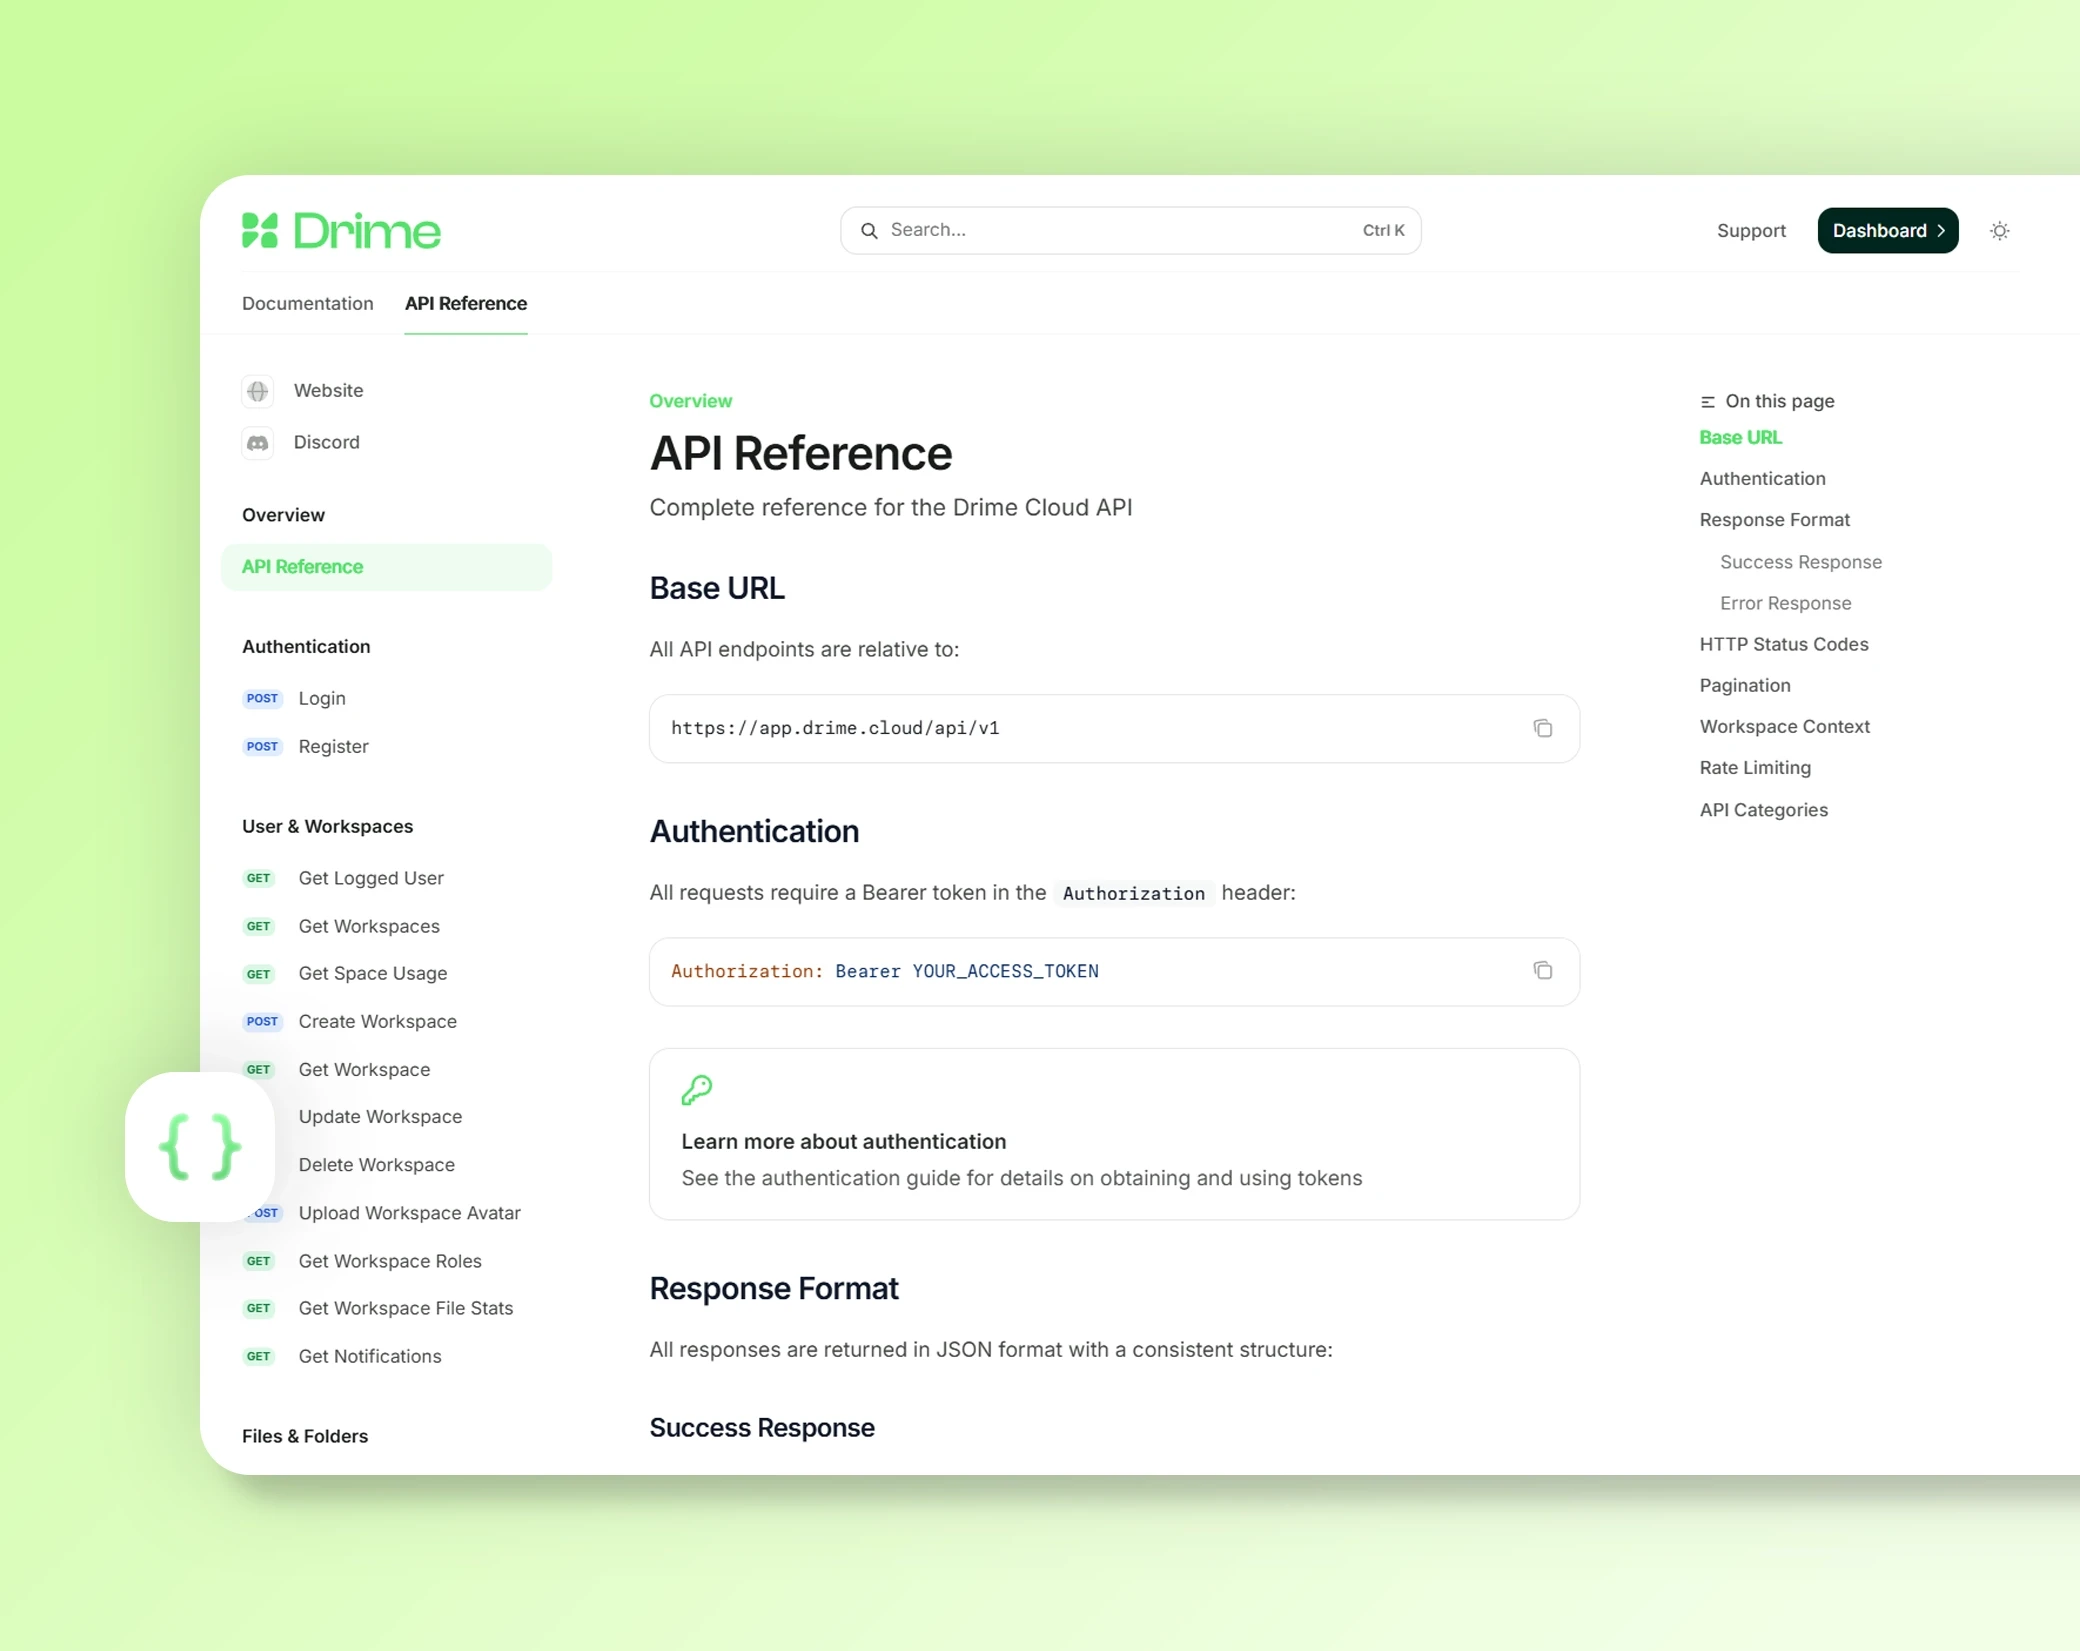This screenshot has height=1651, width=2080.
Task: Jump to Pagination in page outline
Action: click(1745, 685)
